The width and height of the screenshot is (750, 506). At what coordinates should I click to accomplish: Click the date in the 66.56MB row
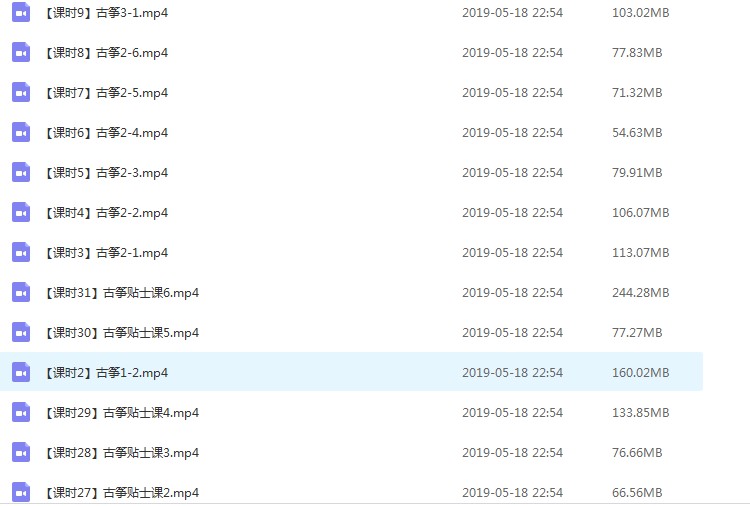(512, 493)
